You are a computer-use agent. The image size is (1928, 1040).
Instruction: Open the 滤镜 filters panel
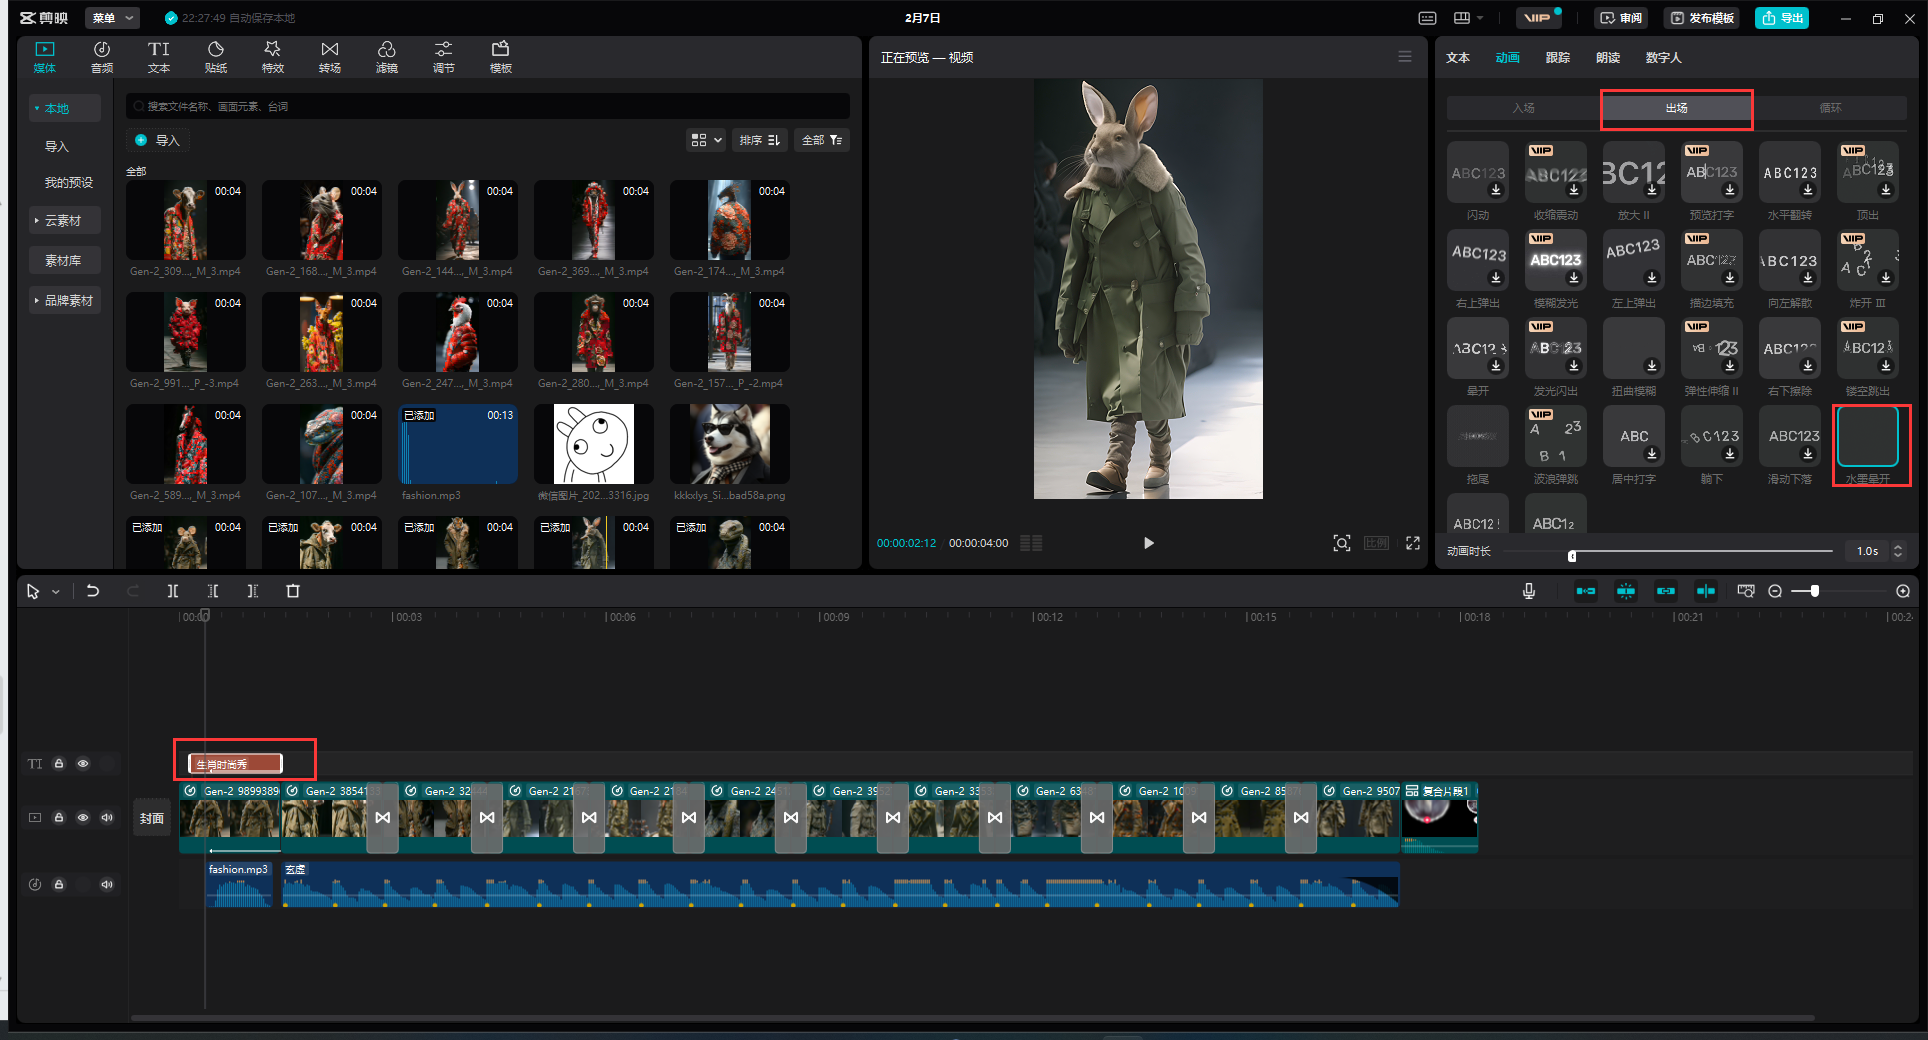387,57
